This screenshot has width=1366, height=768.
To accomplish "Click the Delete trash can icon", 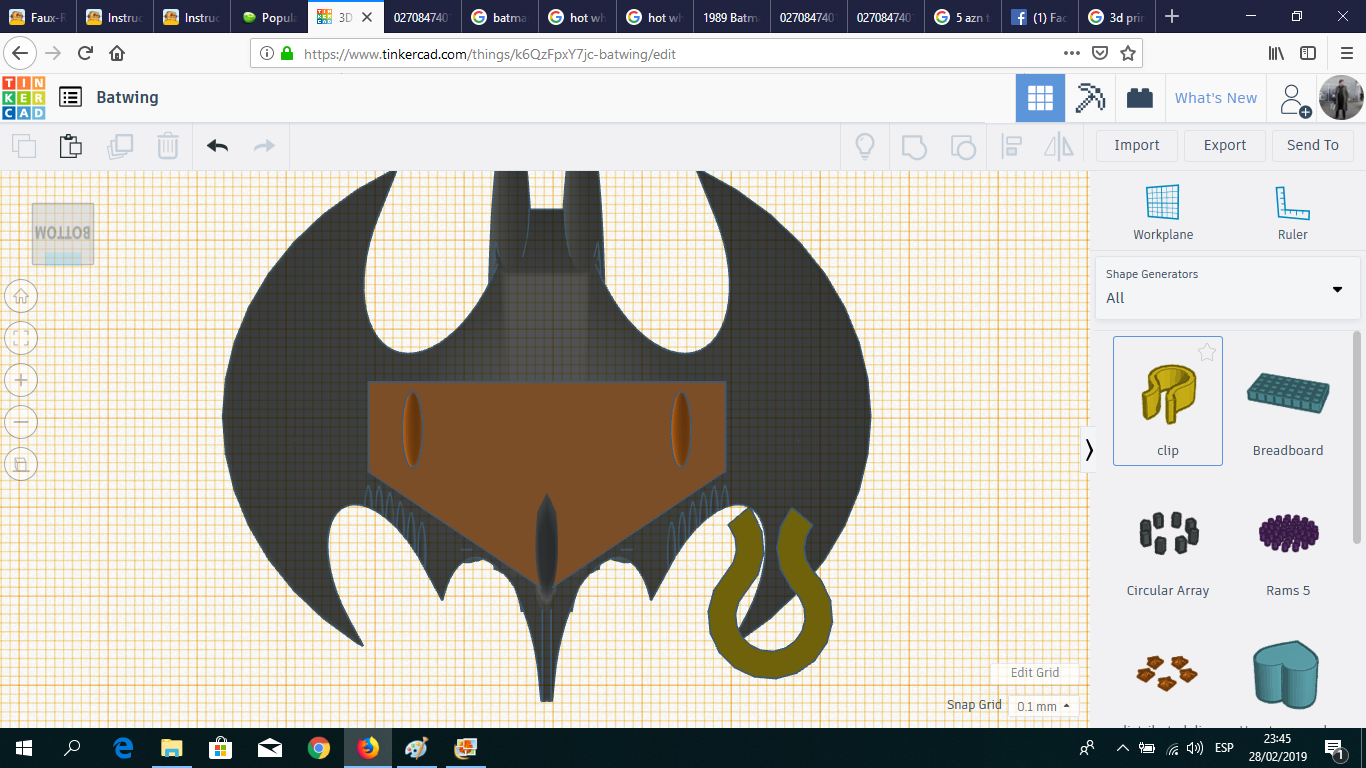I will [x=167, y=146].
